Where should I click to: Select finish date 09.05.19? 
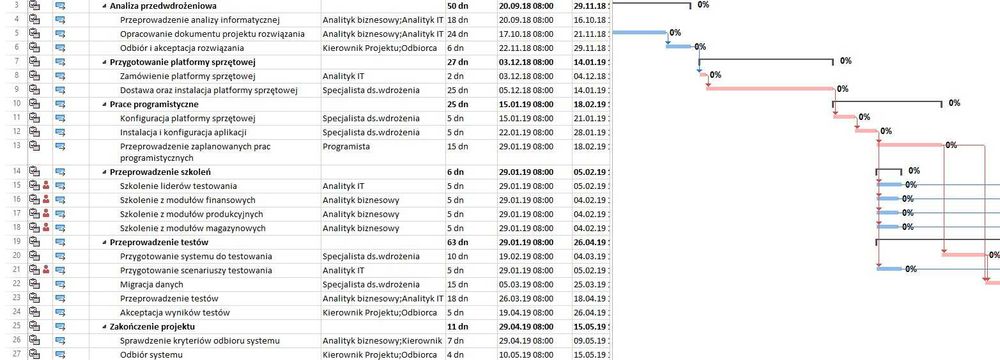[591, 340]
